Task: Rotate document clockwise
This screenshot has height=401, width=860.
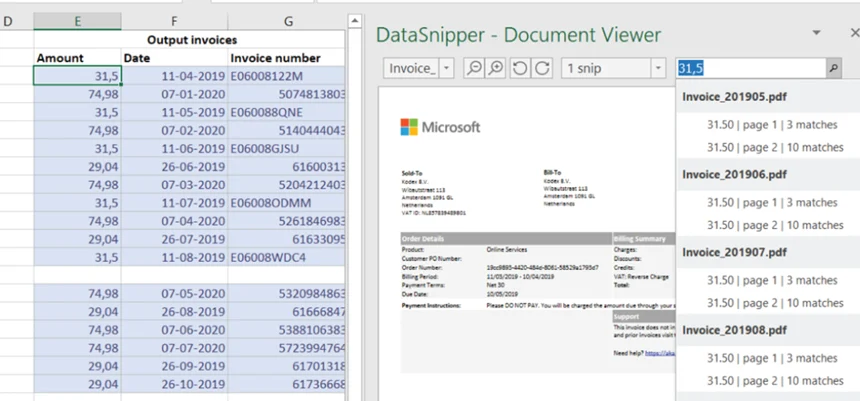Action: point(541,68)
